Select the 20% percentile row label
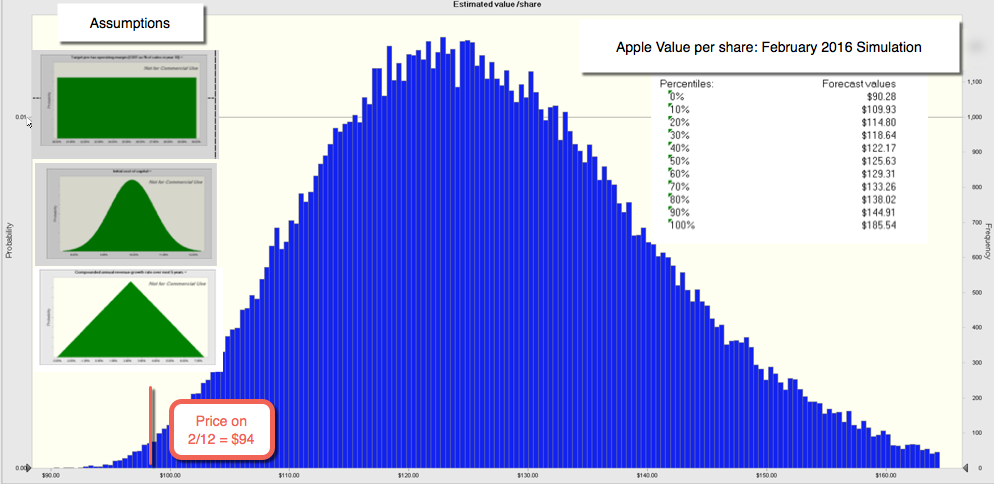The height and width of the screenshot is (484, 994). 681,122
